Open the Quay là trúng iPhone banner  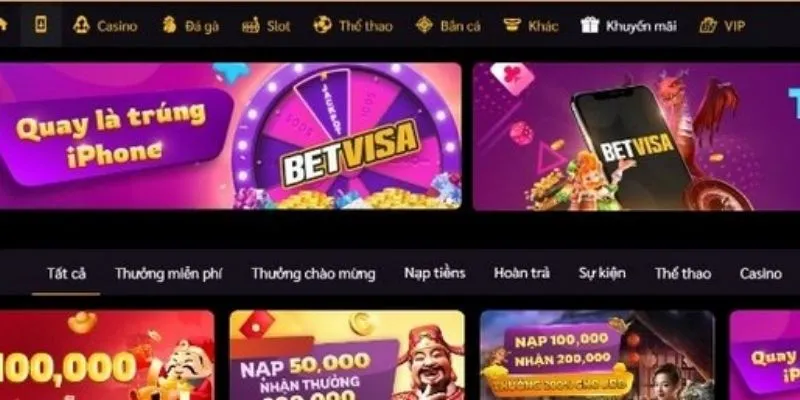pyautogui.click(x=231, y=136)
